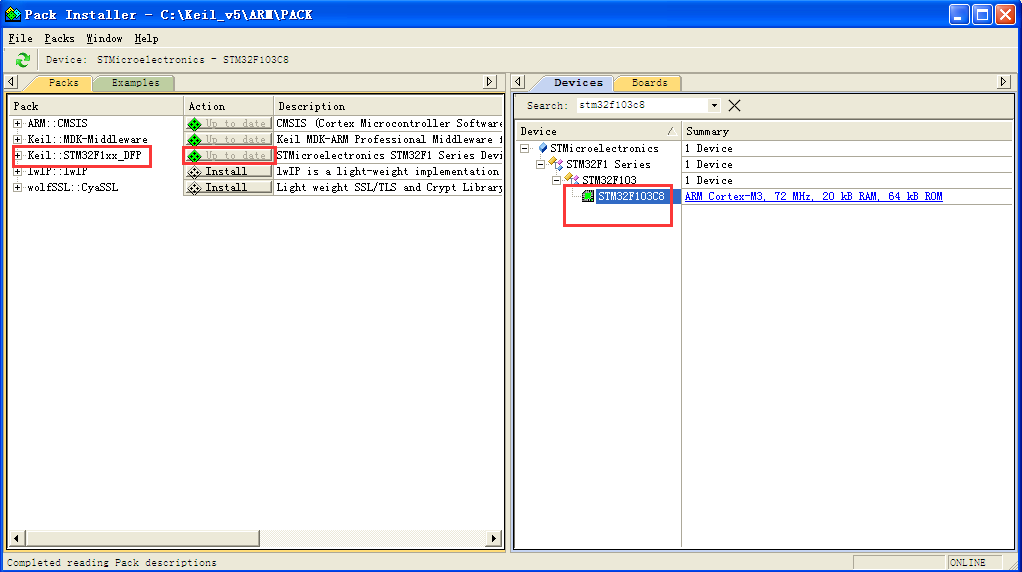
Task: Select the ARM::CMSIS pack name
Action: tap(57, 123)
